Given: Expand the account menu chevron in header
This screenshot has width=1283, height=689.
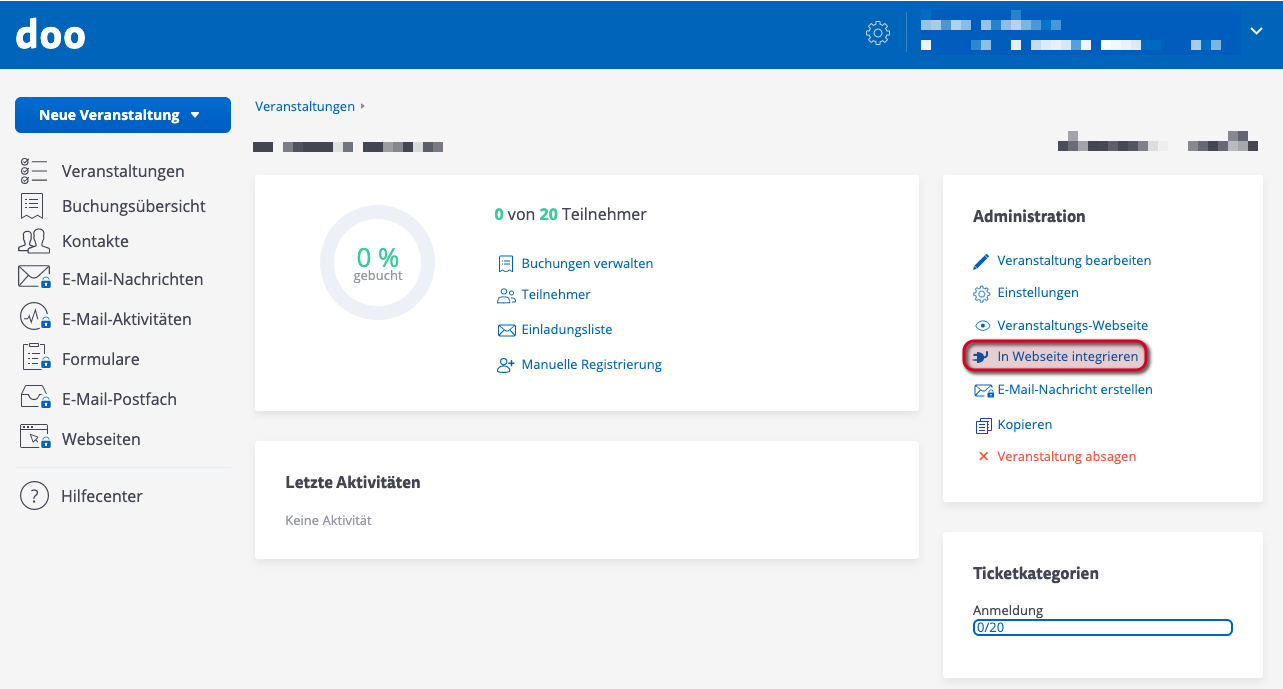Looking at the screenshot, I should click(1257, 32).
